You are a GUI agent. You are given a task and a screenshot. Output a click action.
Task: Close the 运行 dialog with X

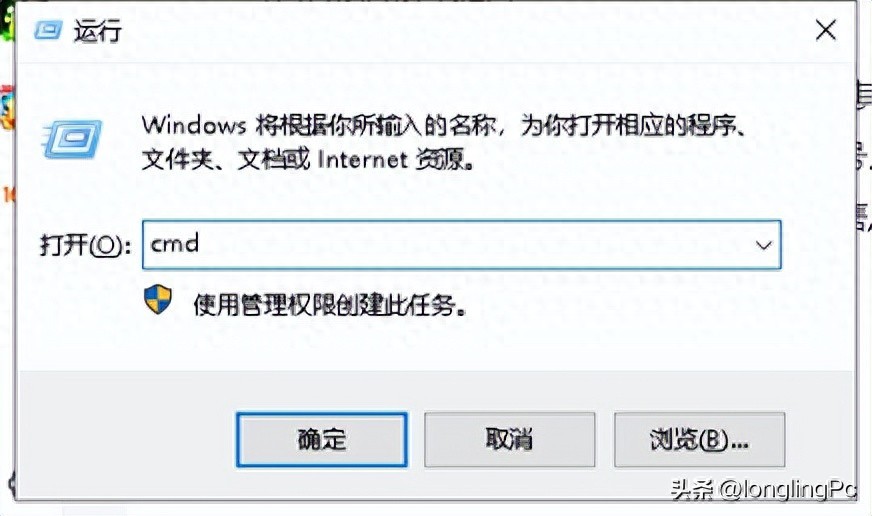tap(826, 30)
